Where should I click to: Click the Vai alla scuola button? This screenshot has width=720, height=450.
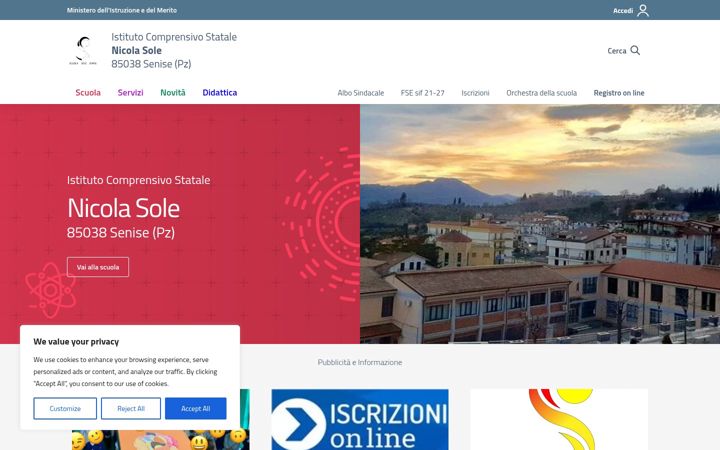98,267
